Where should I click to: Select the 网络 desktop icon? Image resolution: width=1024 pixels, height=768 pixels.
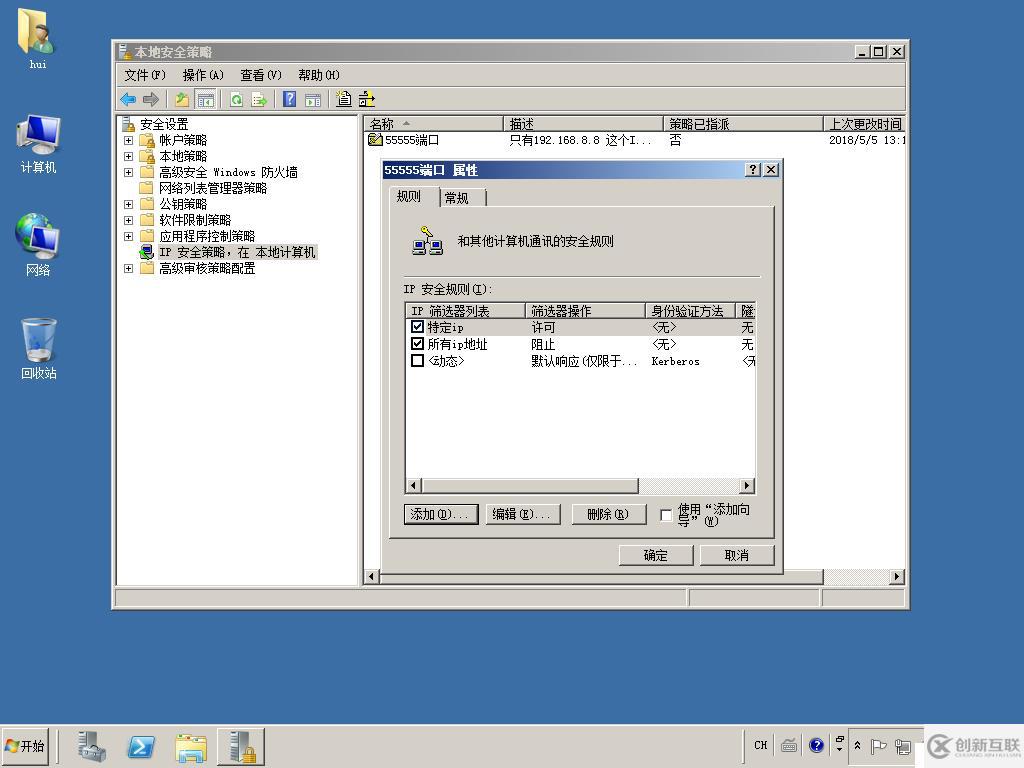(38, 245)
